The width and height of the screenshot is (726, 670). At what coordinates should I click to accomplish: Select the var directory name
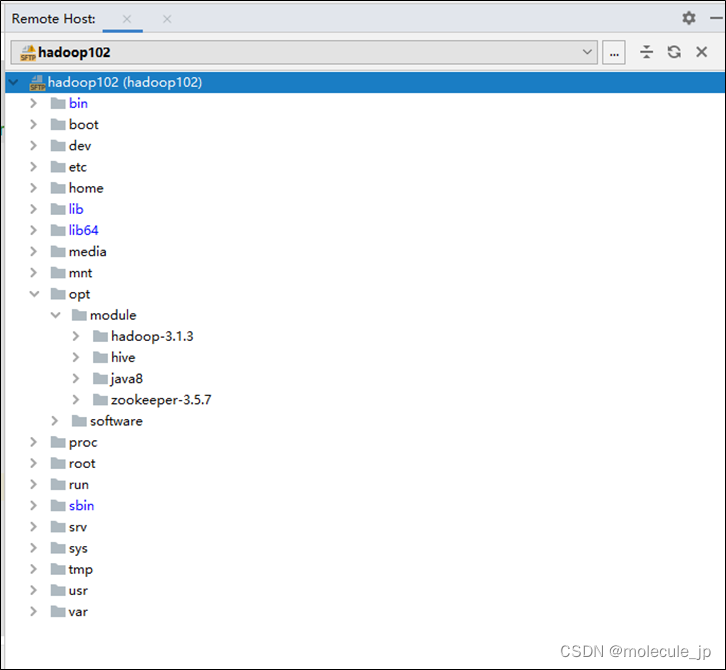pos(78,612)
